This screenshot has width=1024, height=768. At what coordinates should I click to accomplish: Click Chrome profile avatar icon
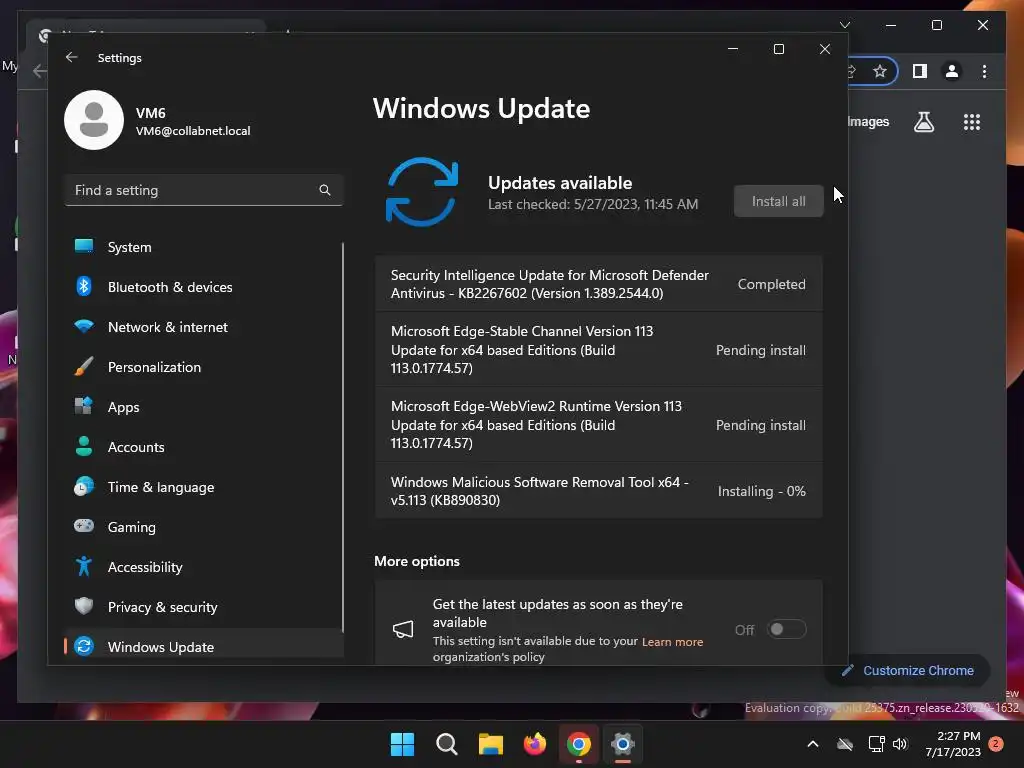[x=952, y=71]
